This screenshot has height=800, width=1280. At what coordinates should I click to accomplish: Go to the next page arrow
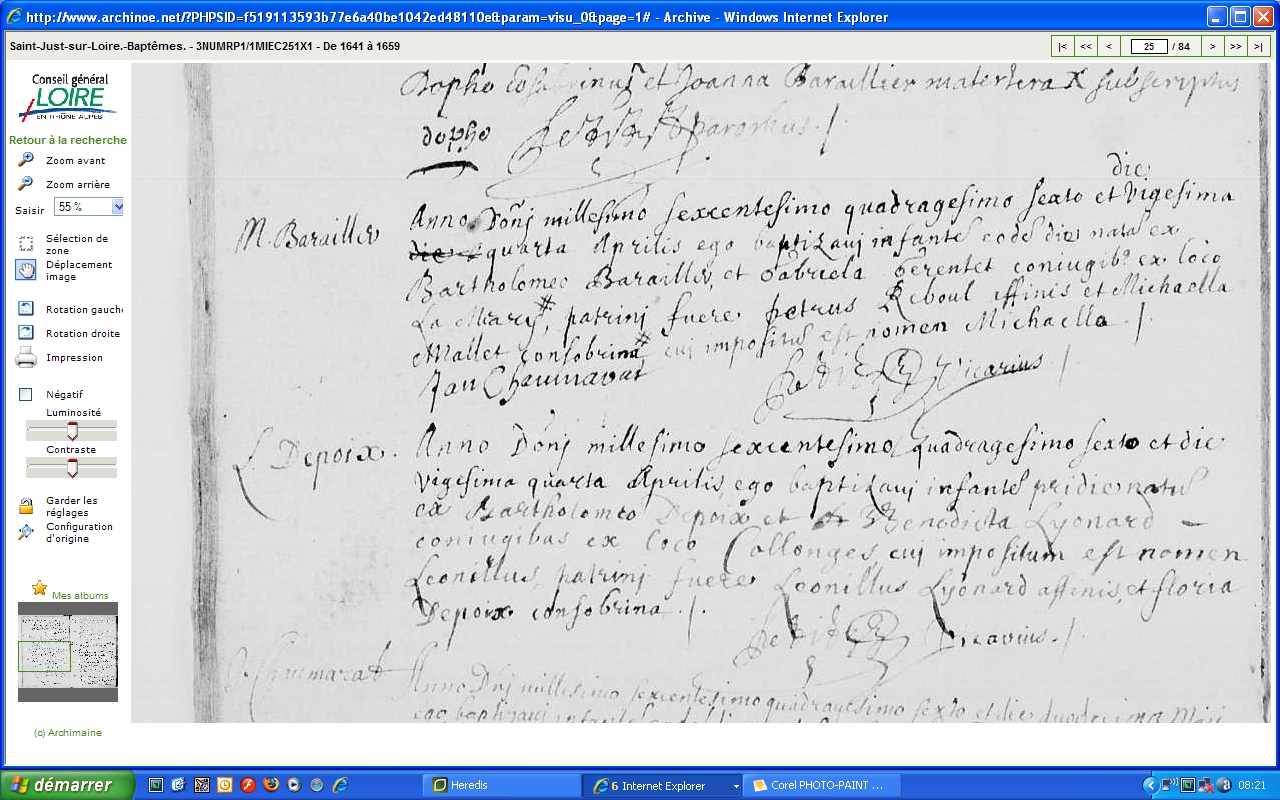1212,46
